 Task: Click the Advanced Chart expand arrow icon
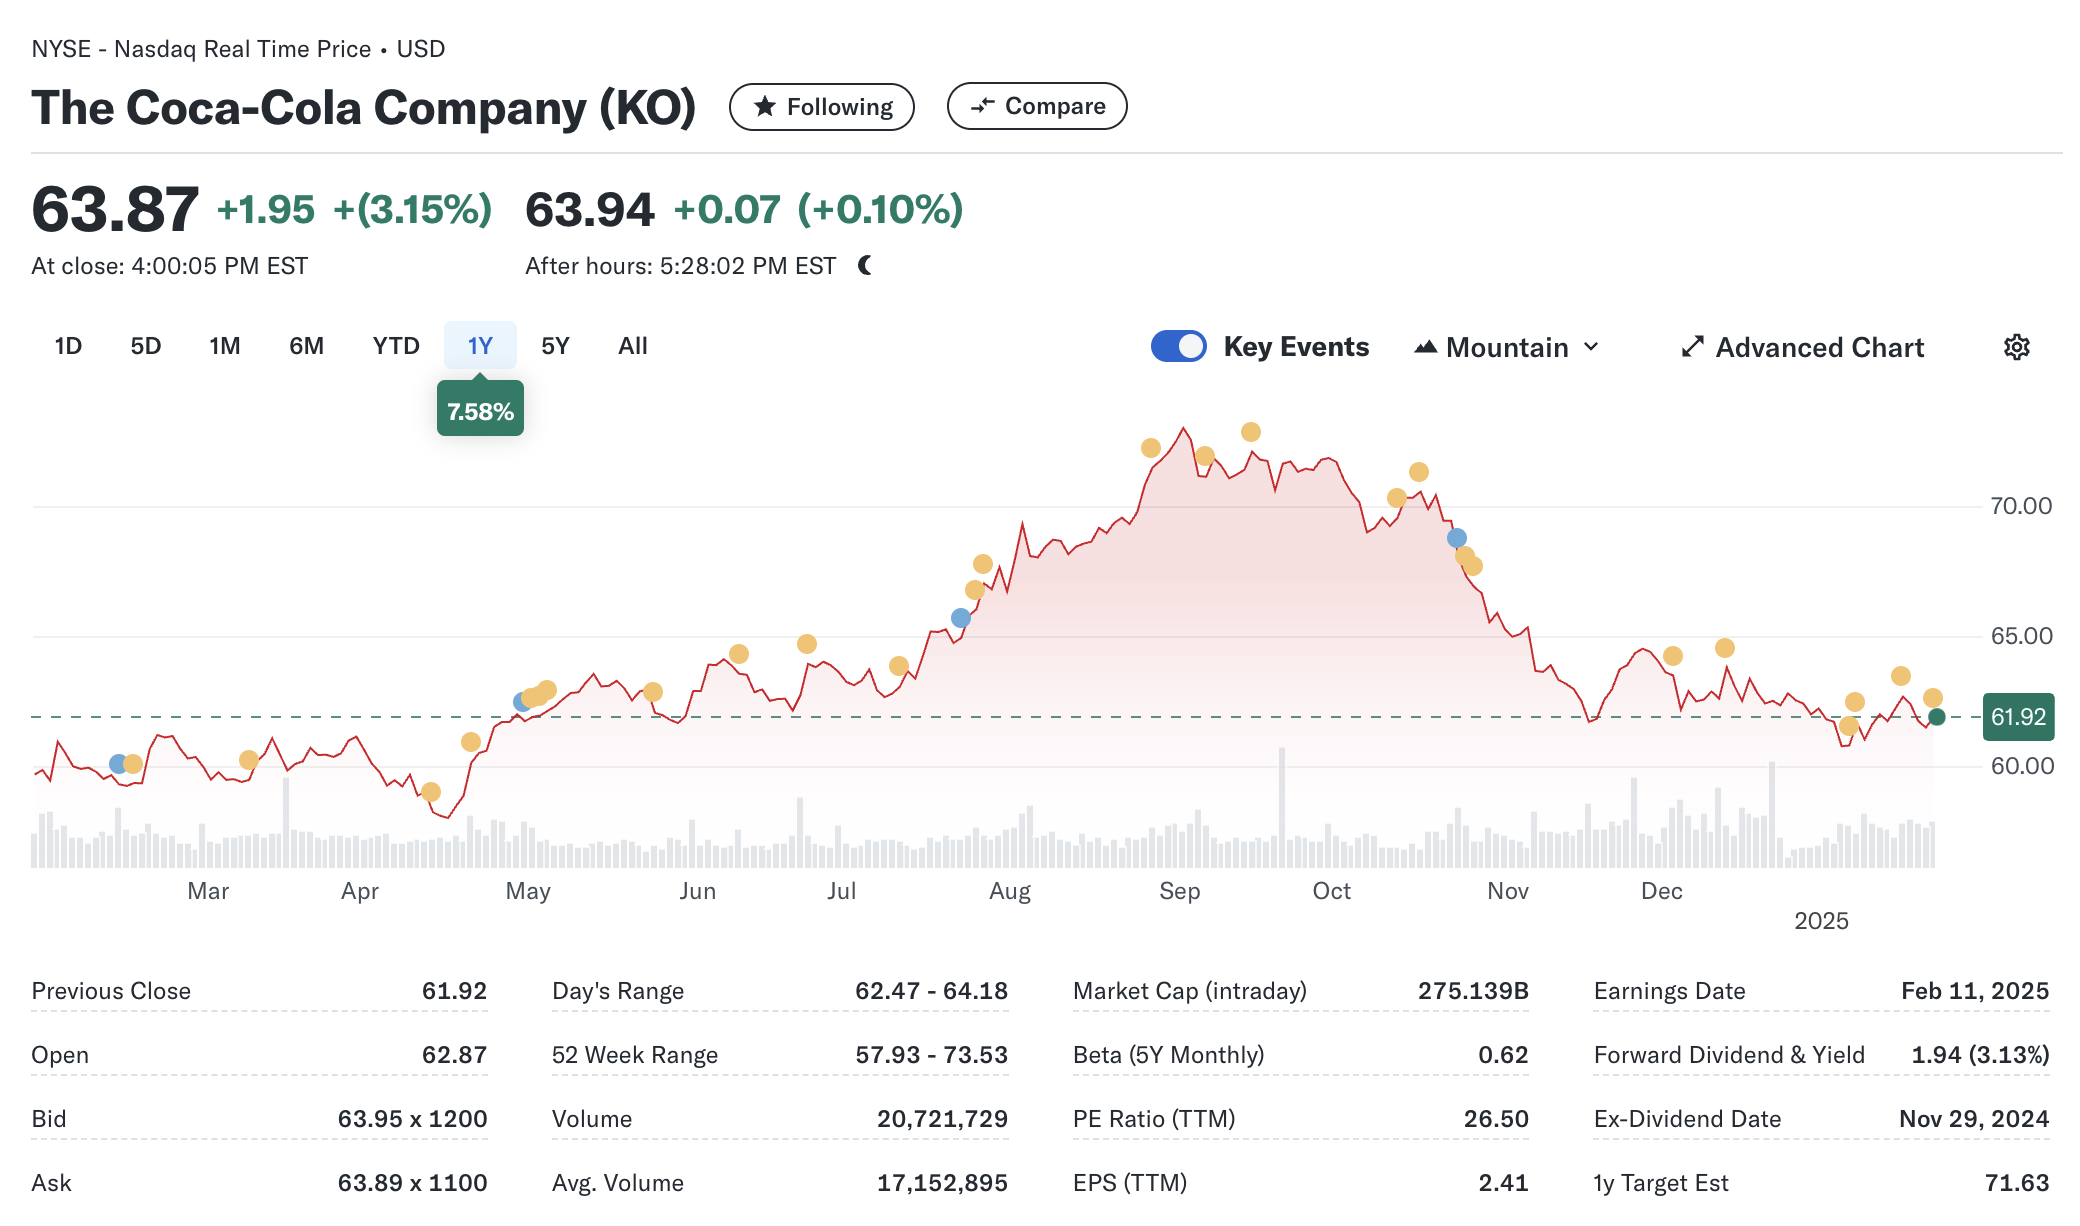point(1692,347)
